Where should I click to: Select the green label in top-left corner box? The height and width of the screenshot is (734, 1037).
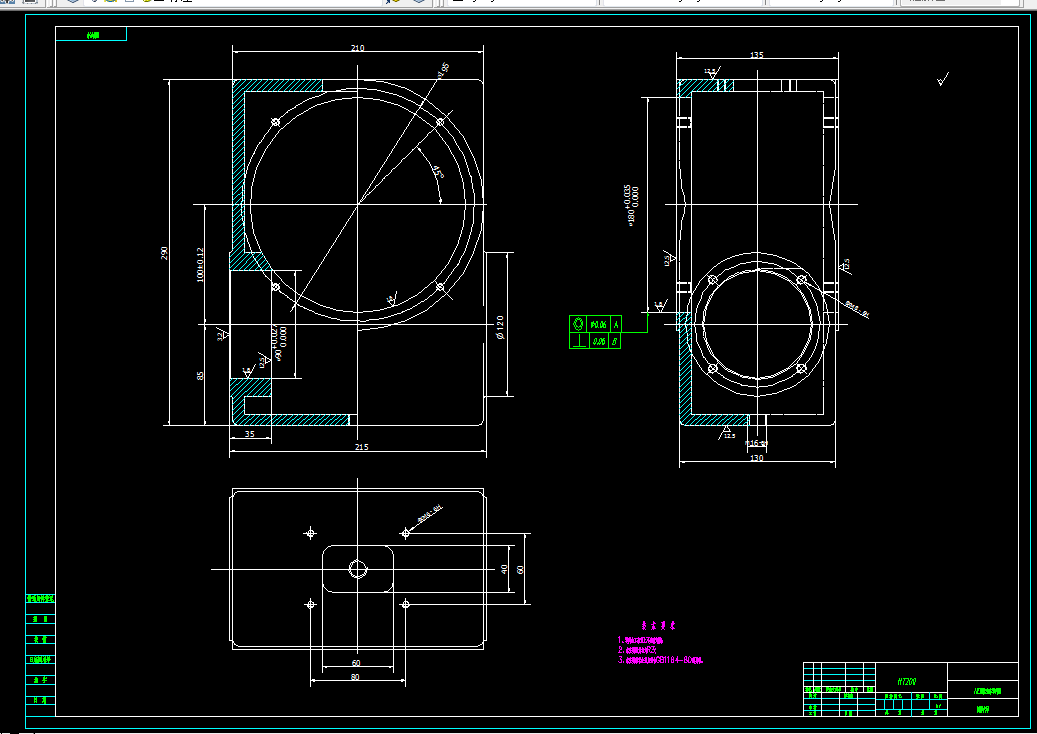tap(92, 35)
